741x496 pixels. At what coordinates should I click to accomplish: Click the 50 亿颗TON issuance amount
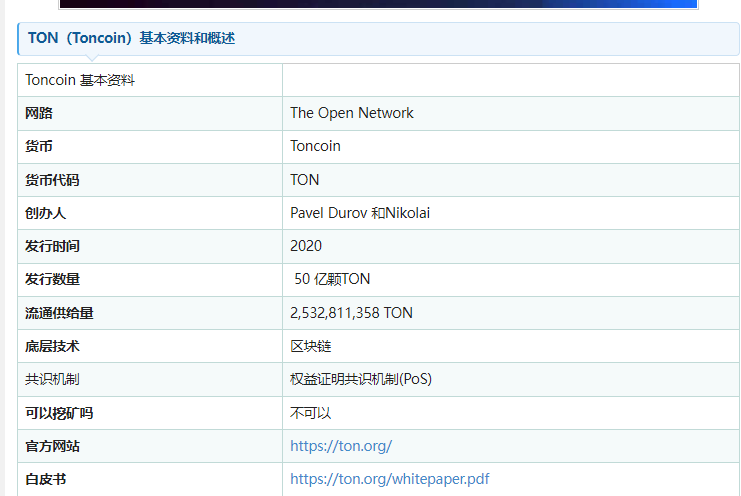click(x=332, y=279)
